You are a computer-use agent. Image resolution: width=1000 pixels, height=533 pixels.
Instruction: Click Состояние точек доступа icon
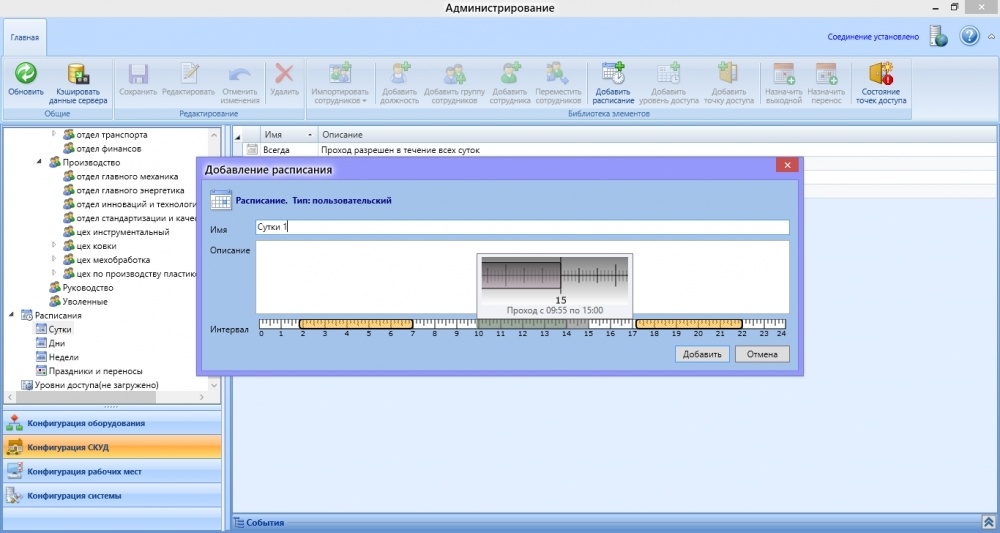pos(881,73)
